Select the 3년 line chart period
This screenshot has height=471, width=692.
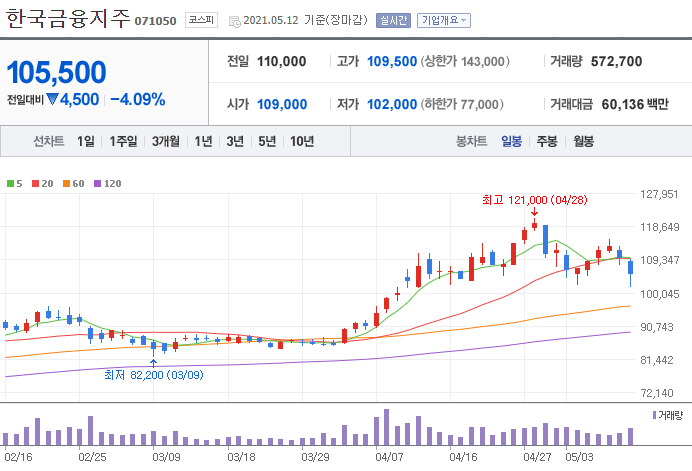coord(235,141)
